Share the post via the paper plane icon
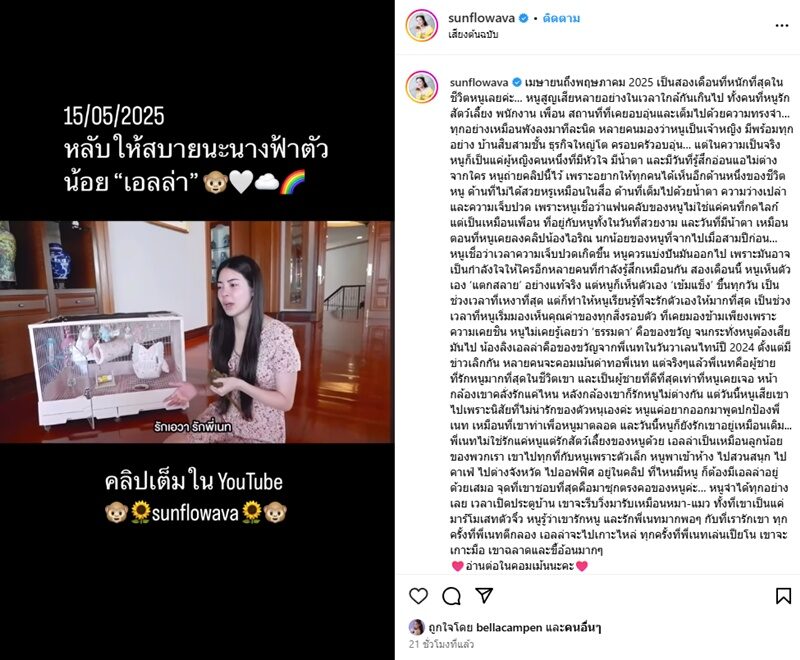This screenshot has height=660, width=800. 484,595
